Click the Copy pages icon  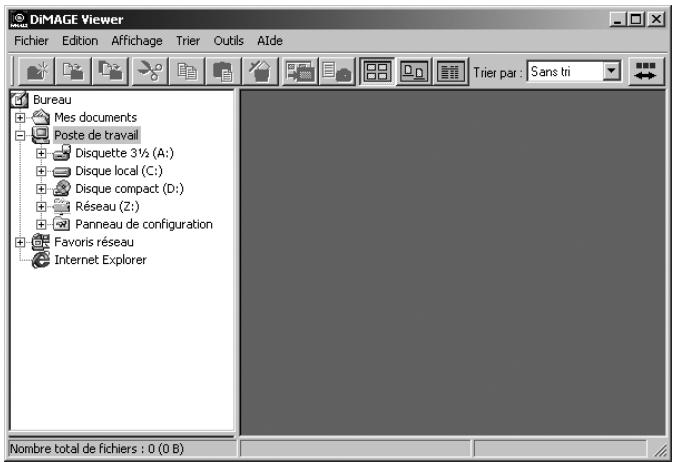pyautogui.click(x=187, y=71)
